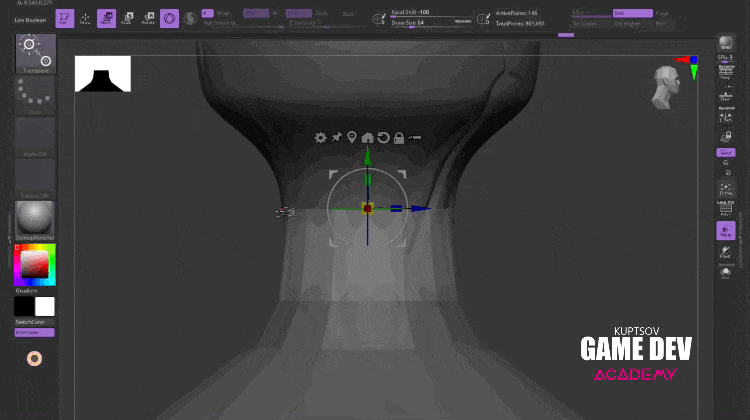The height and width of the screenshot is (420, 750).
Task: Click the Gizmo center yellow square
Action: pyautogui.click(x=367, y=209)
